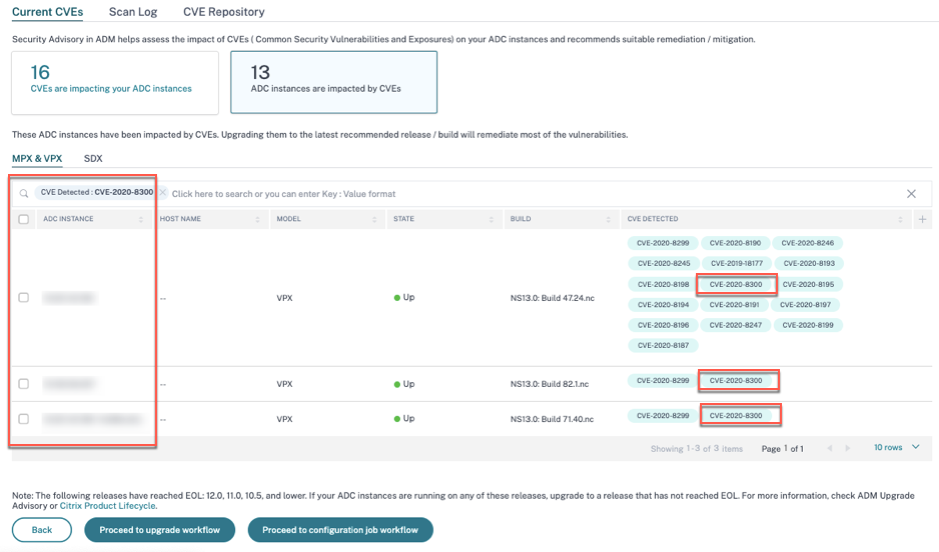Switch to Current CVEs tab
939x552 pixels.
point(47,12)
